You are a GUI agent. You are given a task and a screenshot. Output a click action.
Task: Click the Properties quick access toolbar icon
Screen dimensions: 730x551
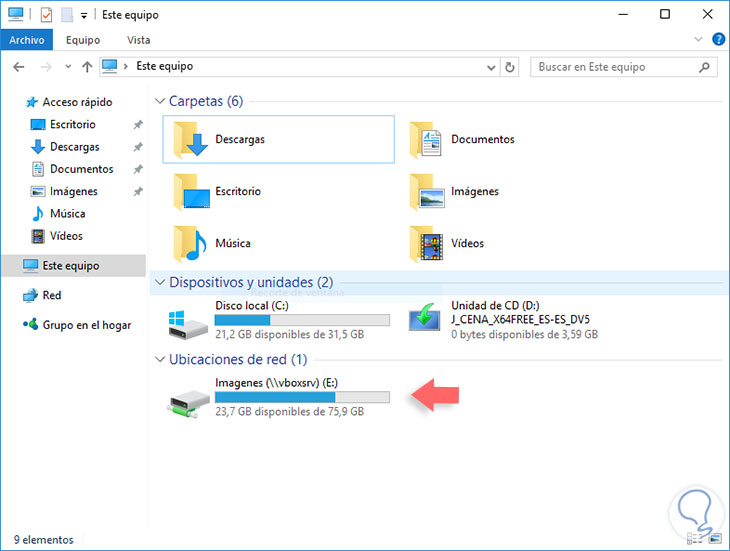pyautogui.click(x=46, y=15)
